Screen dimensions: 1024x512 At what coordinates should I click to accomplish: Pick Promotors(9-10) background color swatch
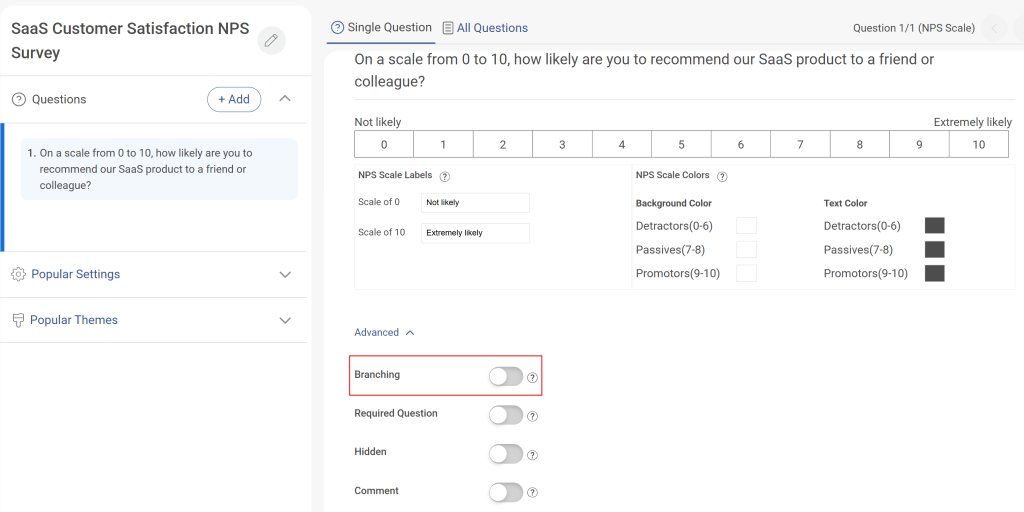[x=746, y=273]
